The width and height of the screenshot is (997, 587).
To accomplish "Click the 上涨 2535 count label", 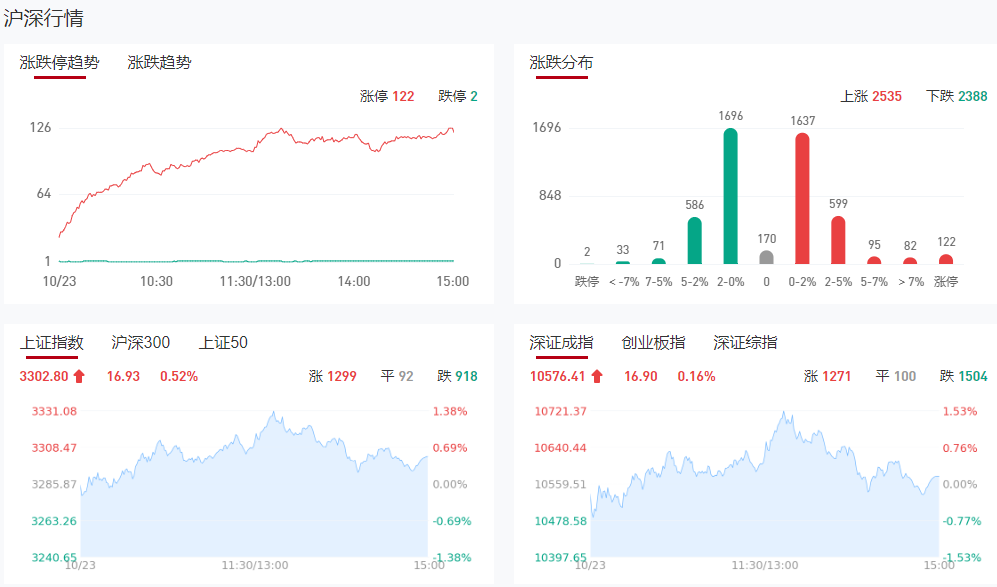I will (x=870, y=96).
